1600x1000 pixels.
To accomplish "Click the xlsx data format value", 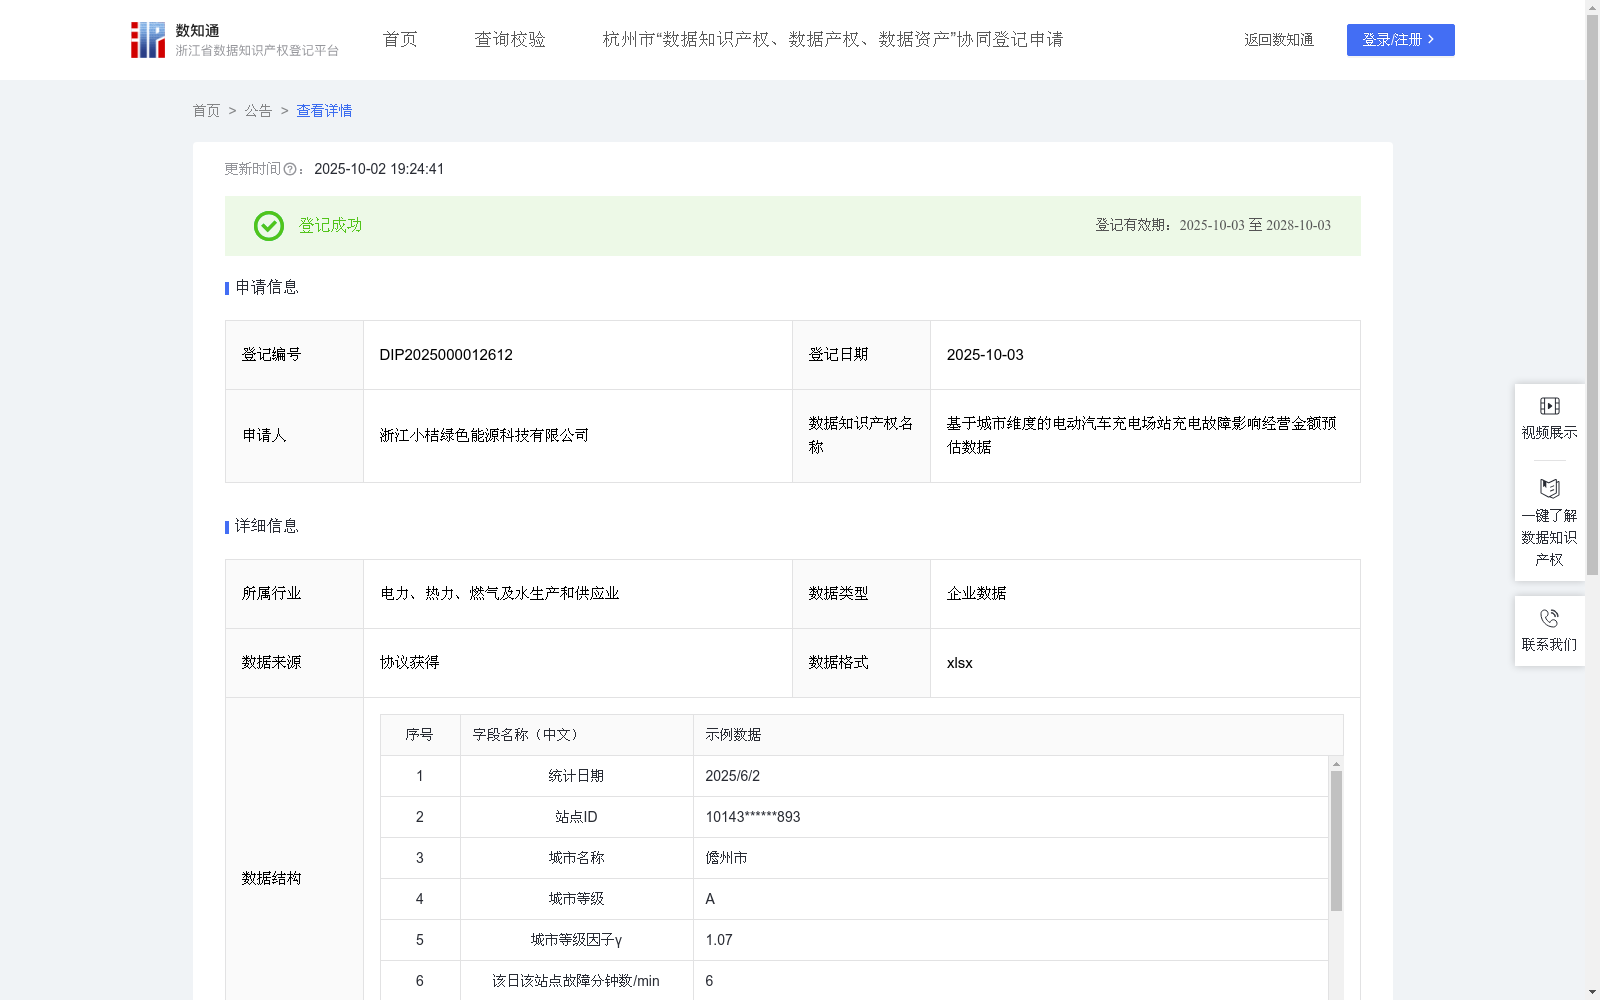I will (960, 663).
